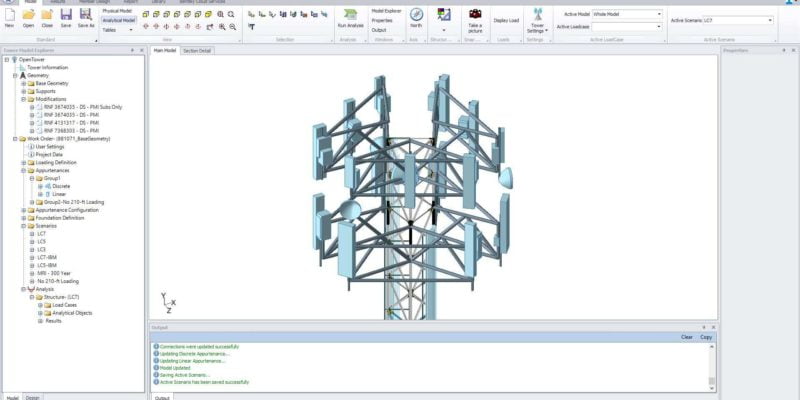Click the North compass icon

coord(416,17)
